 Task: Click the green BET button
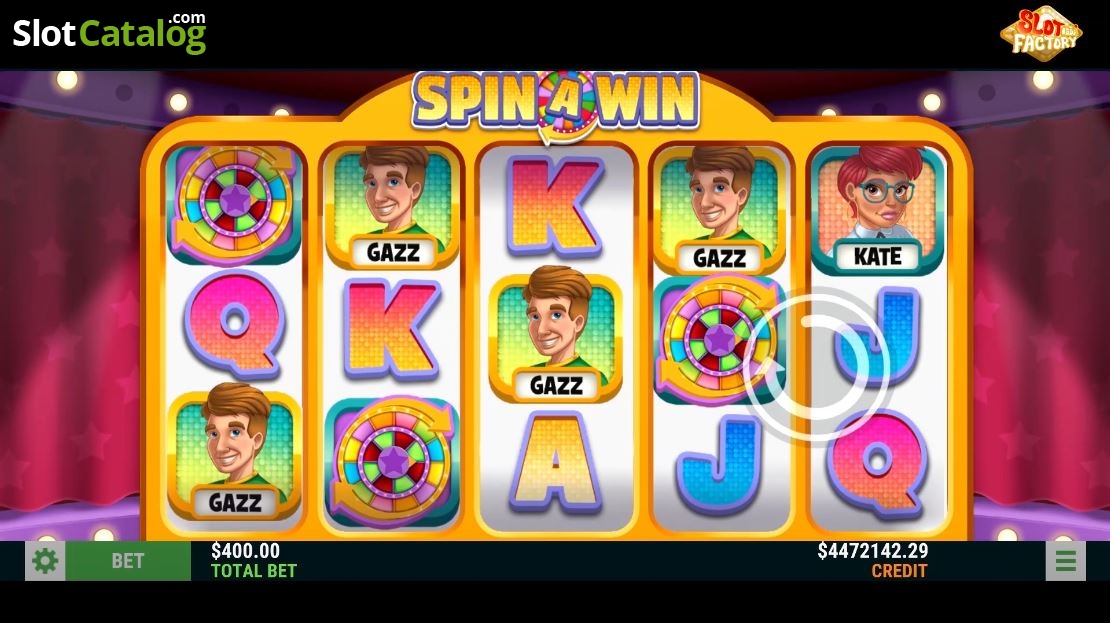click(x=128, y=561)
